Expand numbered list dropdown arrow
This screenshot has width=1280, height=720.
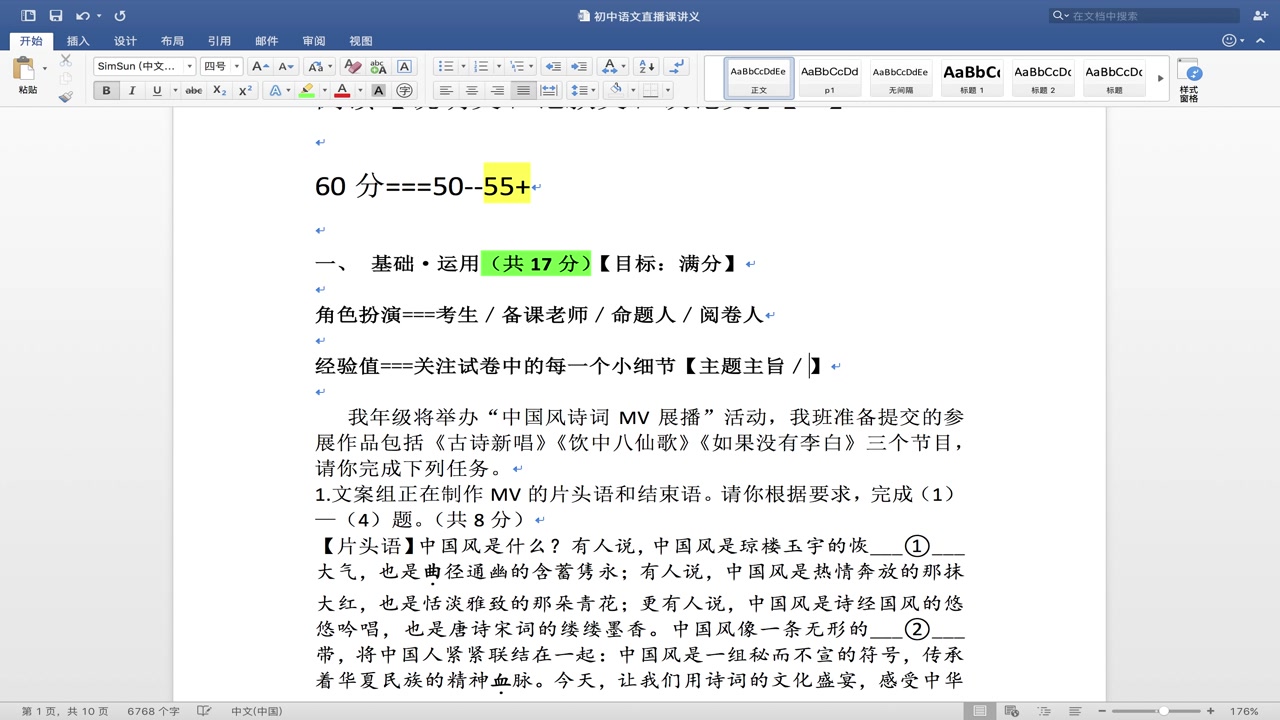coord(498,66)
